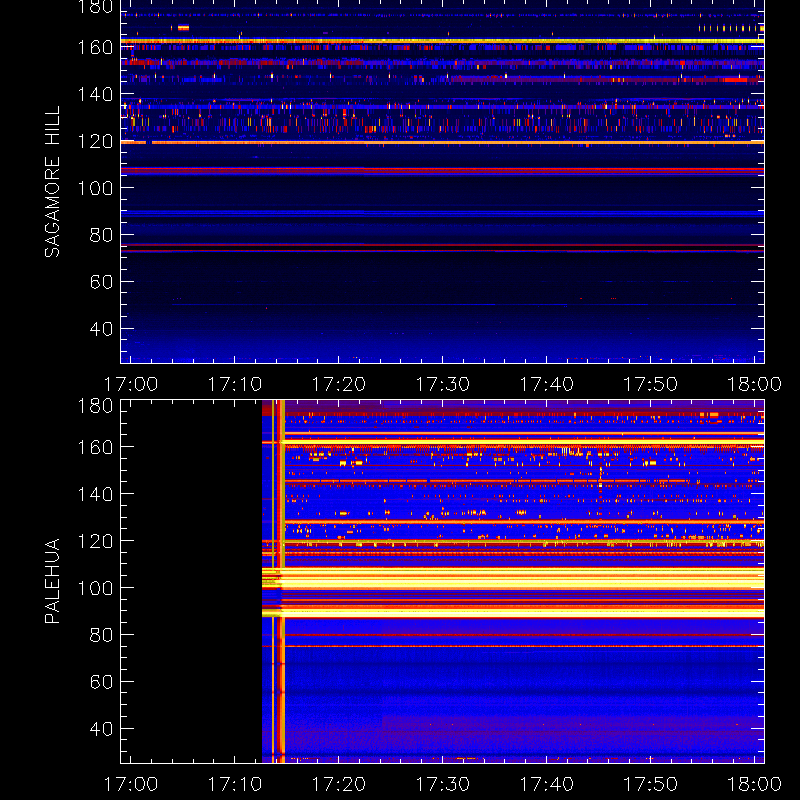Screen dimensions: 800x800
Task: Pick the 140 tick label on Palehua plot
Action: tap(95, 494)
